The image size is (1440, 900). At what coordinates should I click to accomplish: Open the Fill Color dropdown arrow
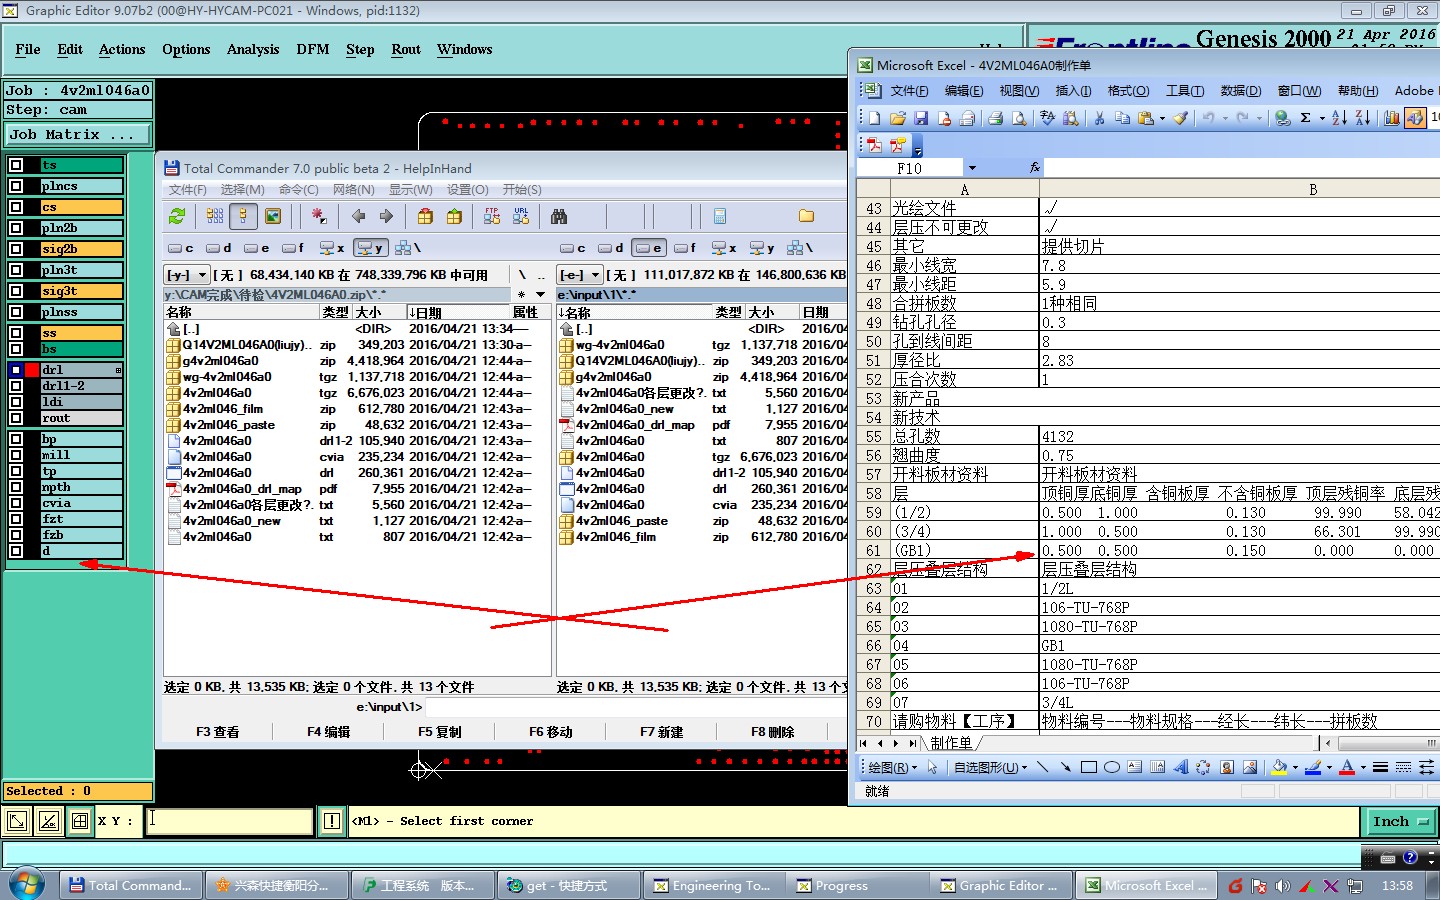click(1295, 767)
